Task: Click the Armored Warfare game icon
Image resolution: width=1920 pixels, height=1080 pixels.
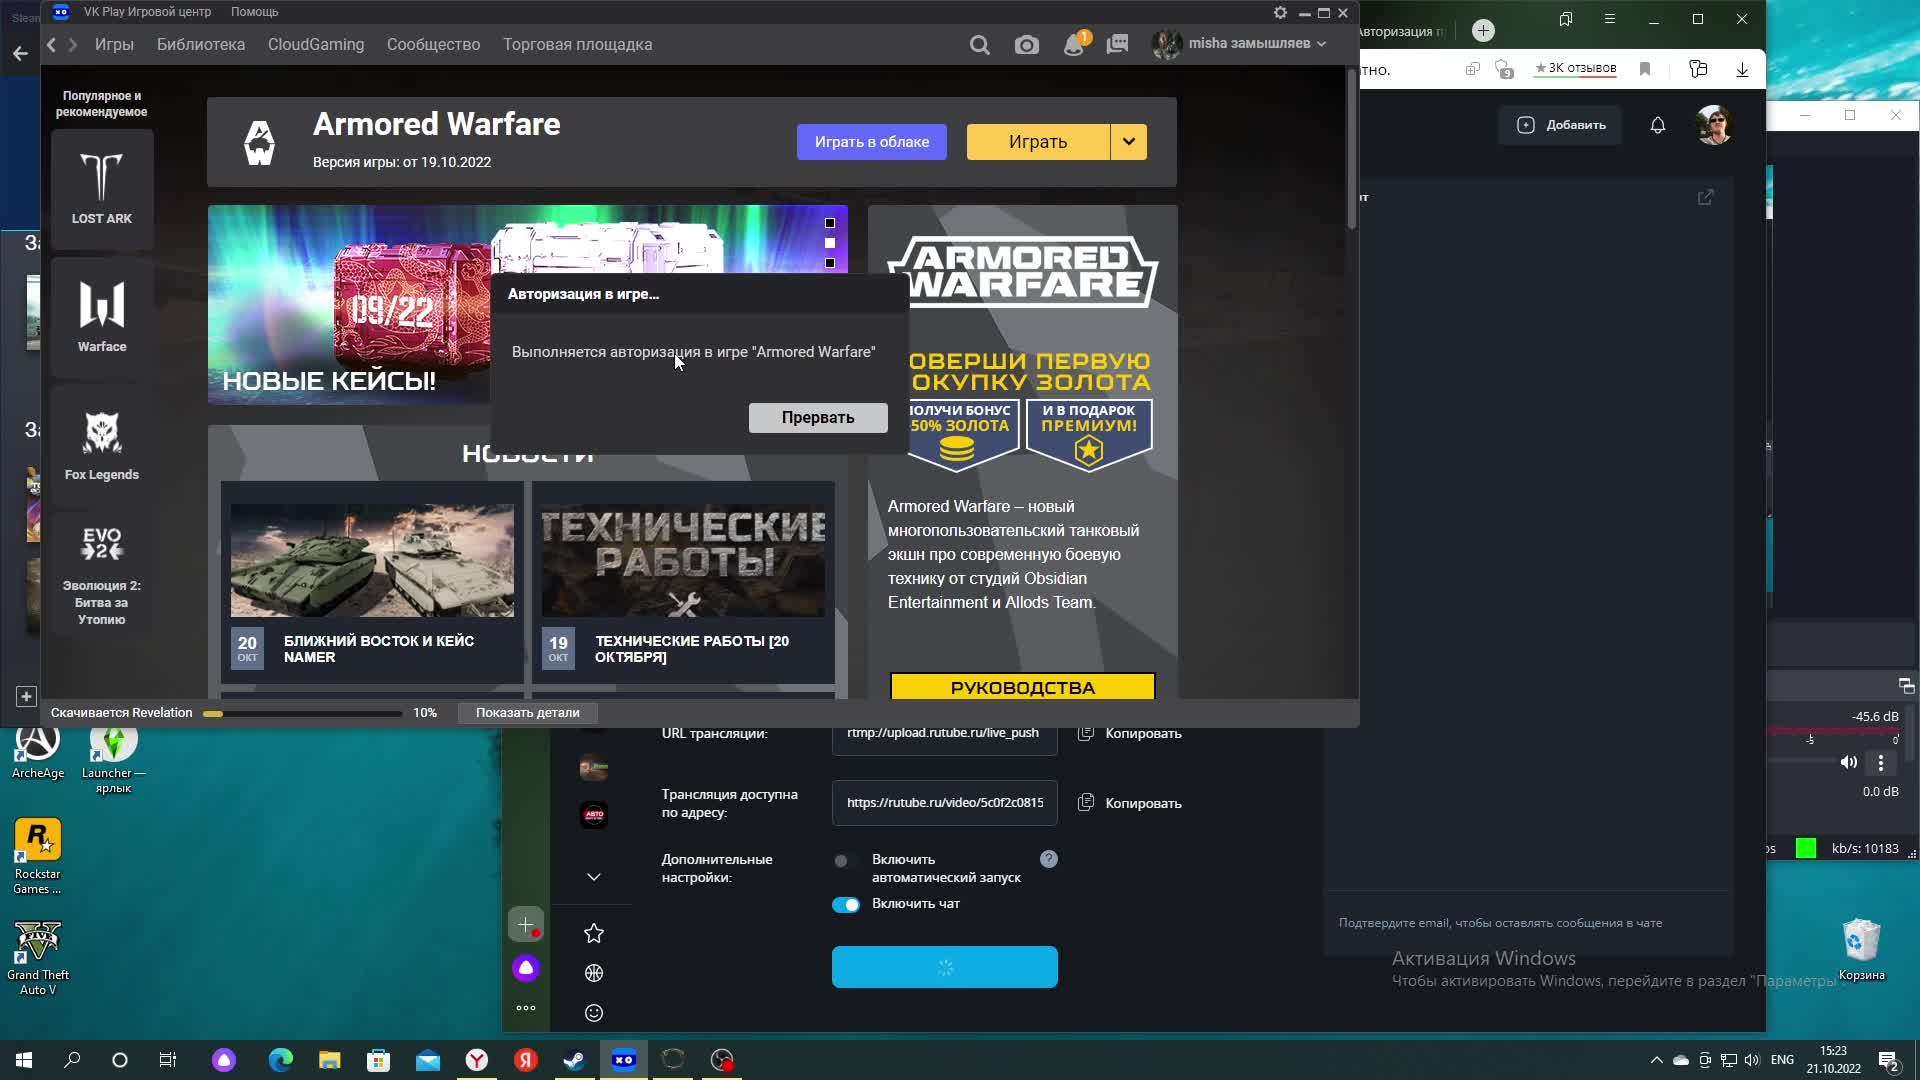Action: pyautogui.click(x=258, y=140)
